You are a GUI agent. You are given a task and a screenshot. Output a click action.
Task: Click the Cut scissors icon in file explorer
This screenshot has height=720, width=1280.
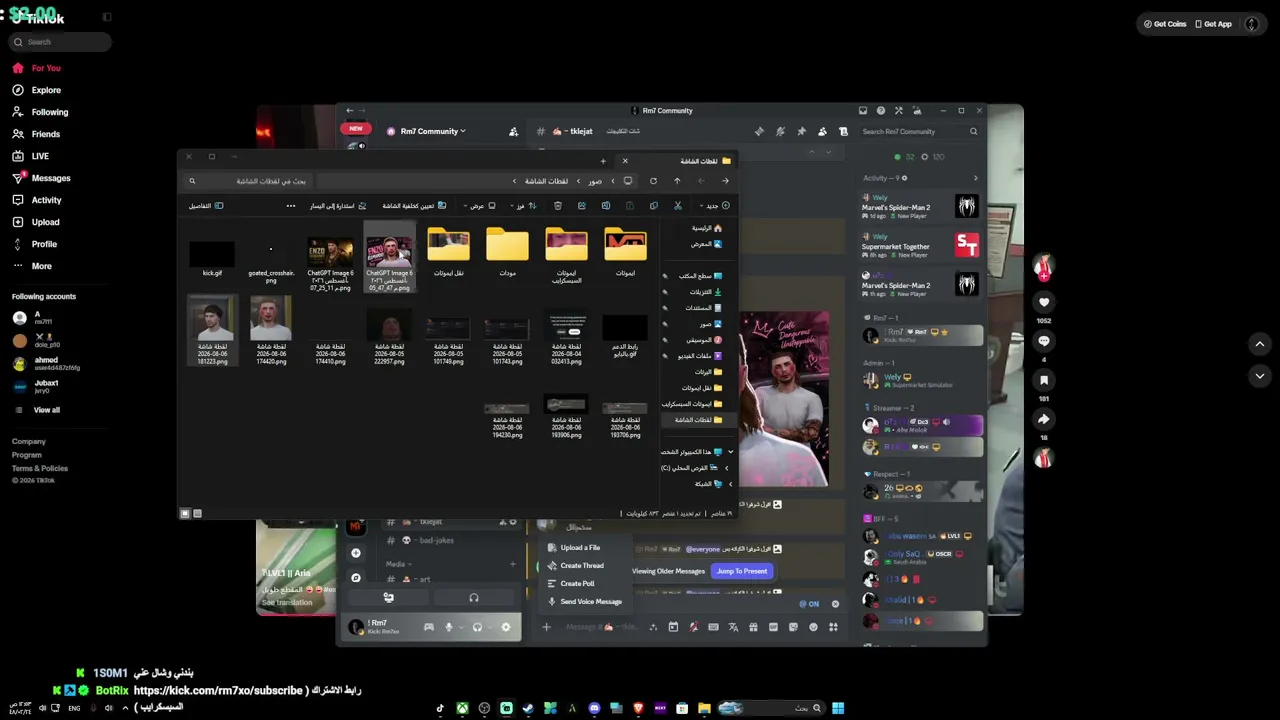[x=678, y=206]
